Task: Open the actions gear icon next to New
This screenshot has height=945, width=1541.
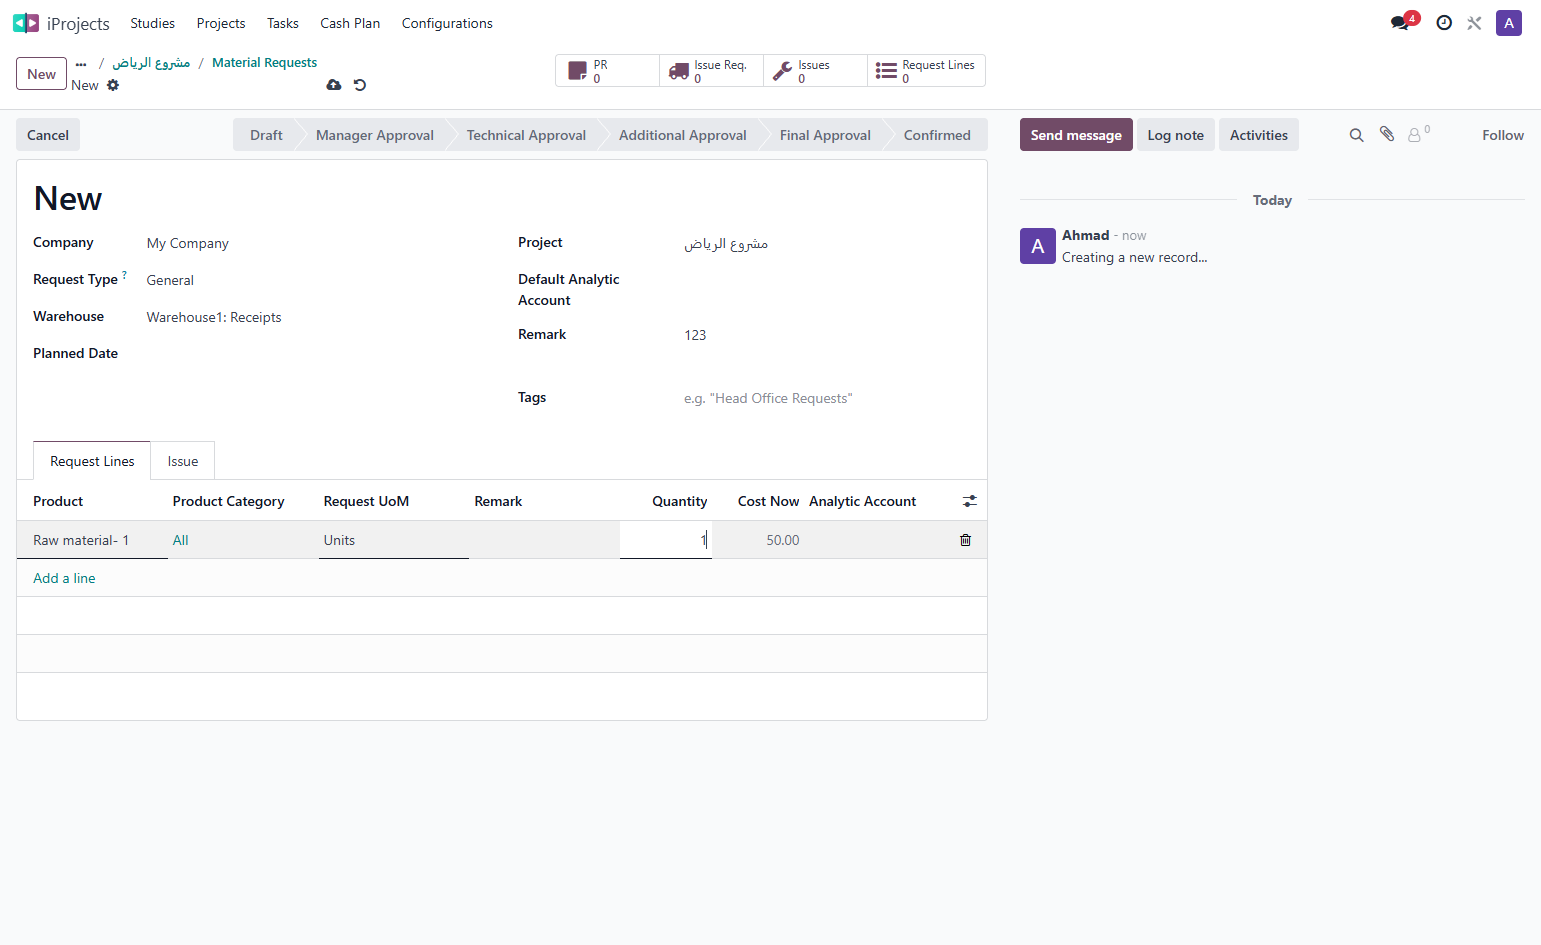Action: [113, 85]
